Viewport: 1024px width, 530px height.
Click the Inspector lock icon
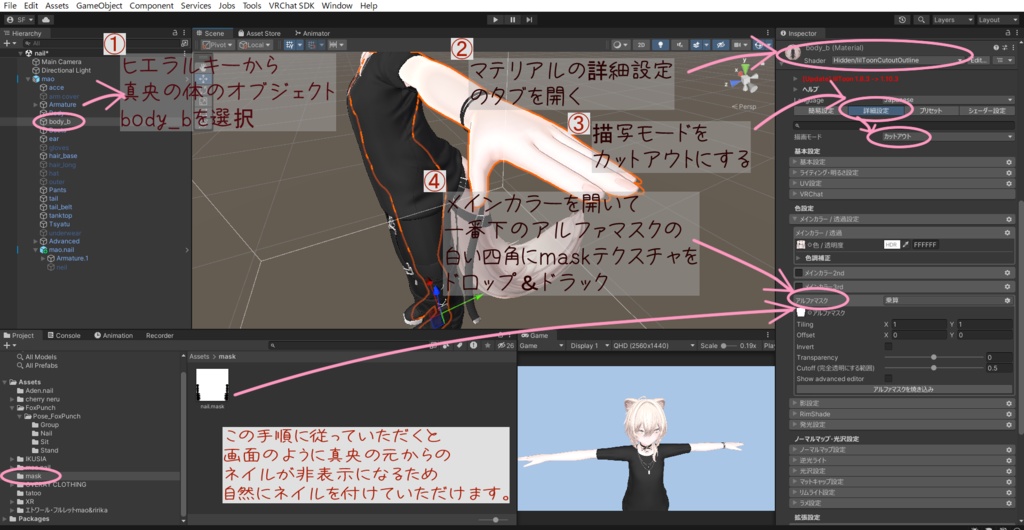tap(1006, 33)
